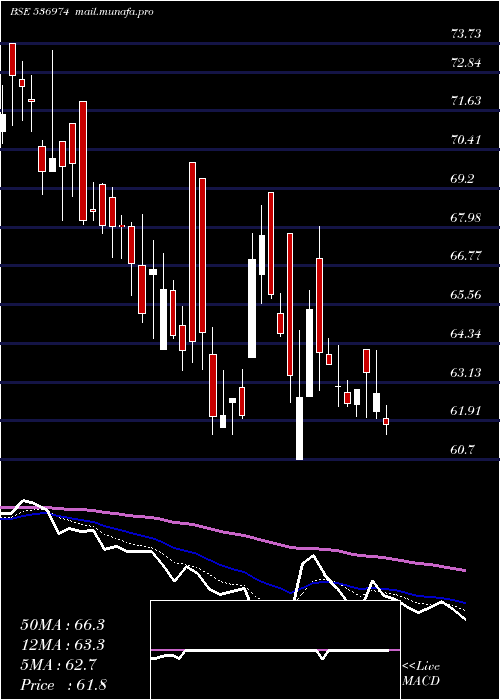The image size is (500, 700).
Task: Click the 50MA : 66.3 readout
Action: [62, 625]
